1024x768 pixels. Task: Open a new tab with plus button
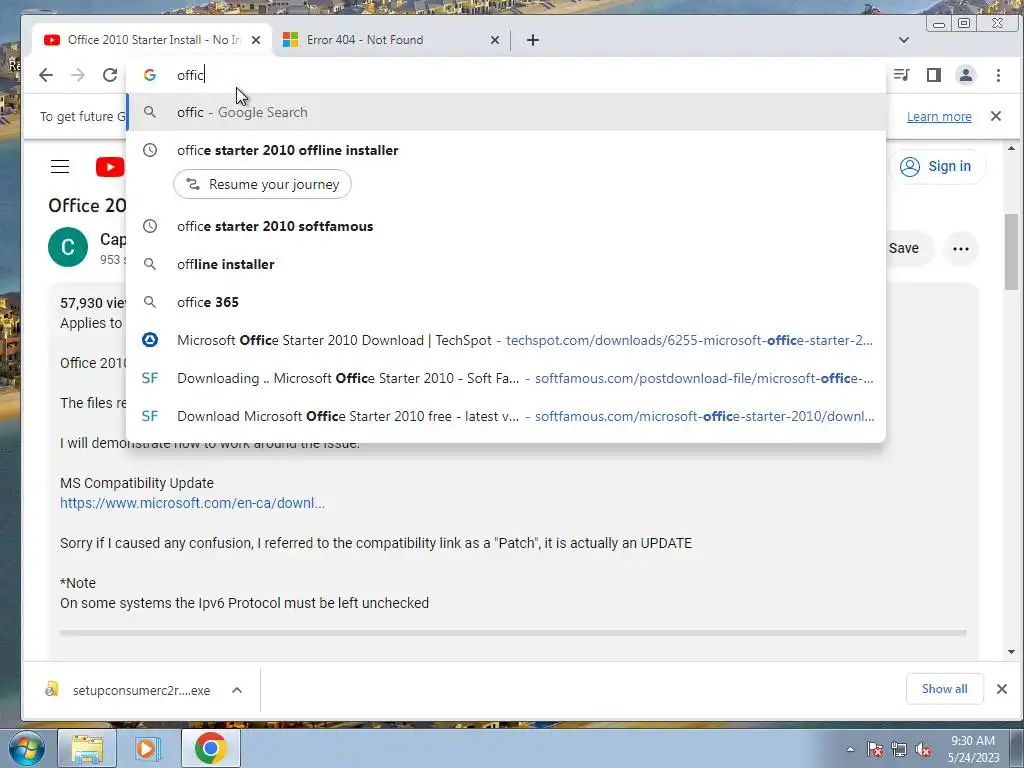[533, 40]
